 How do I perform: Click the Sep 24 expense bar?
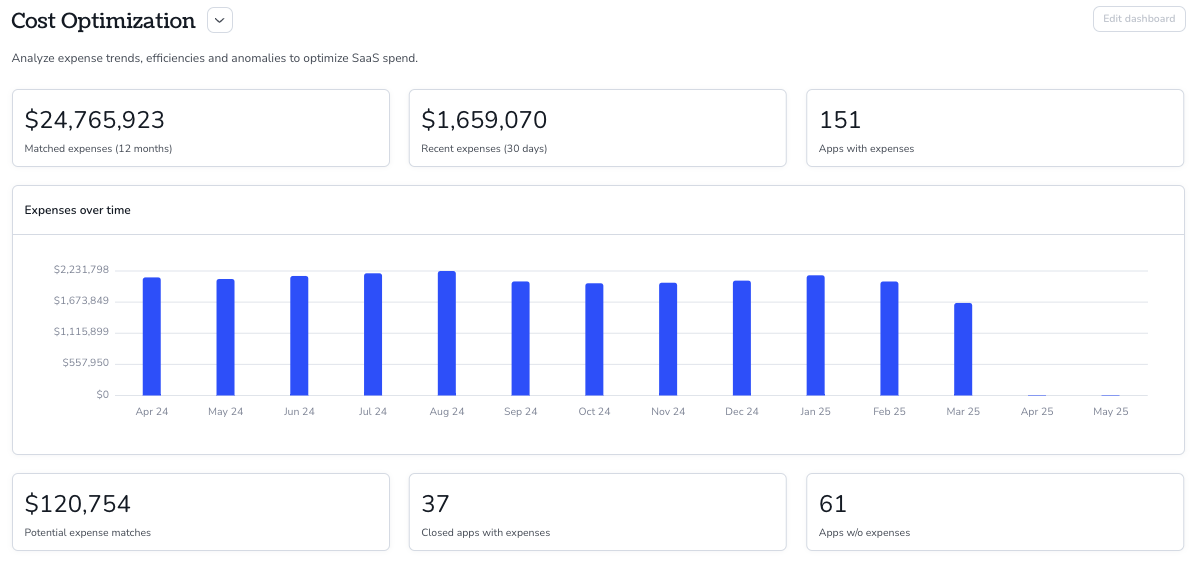coord(520,339)
